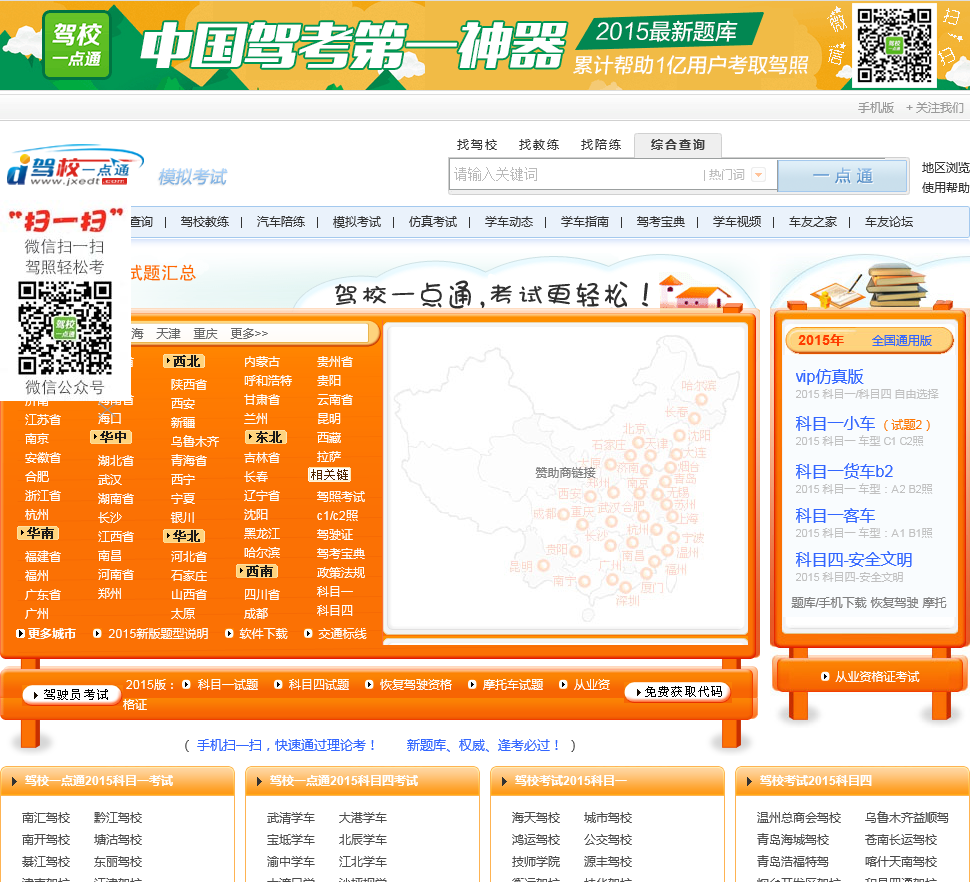Select the 综合查询 search tab
Image resolution: width=970 pixels, height=882 pixels.
[x=677, y=145]
